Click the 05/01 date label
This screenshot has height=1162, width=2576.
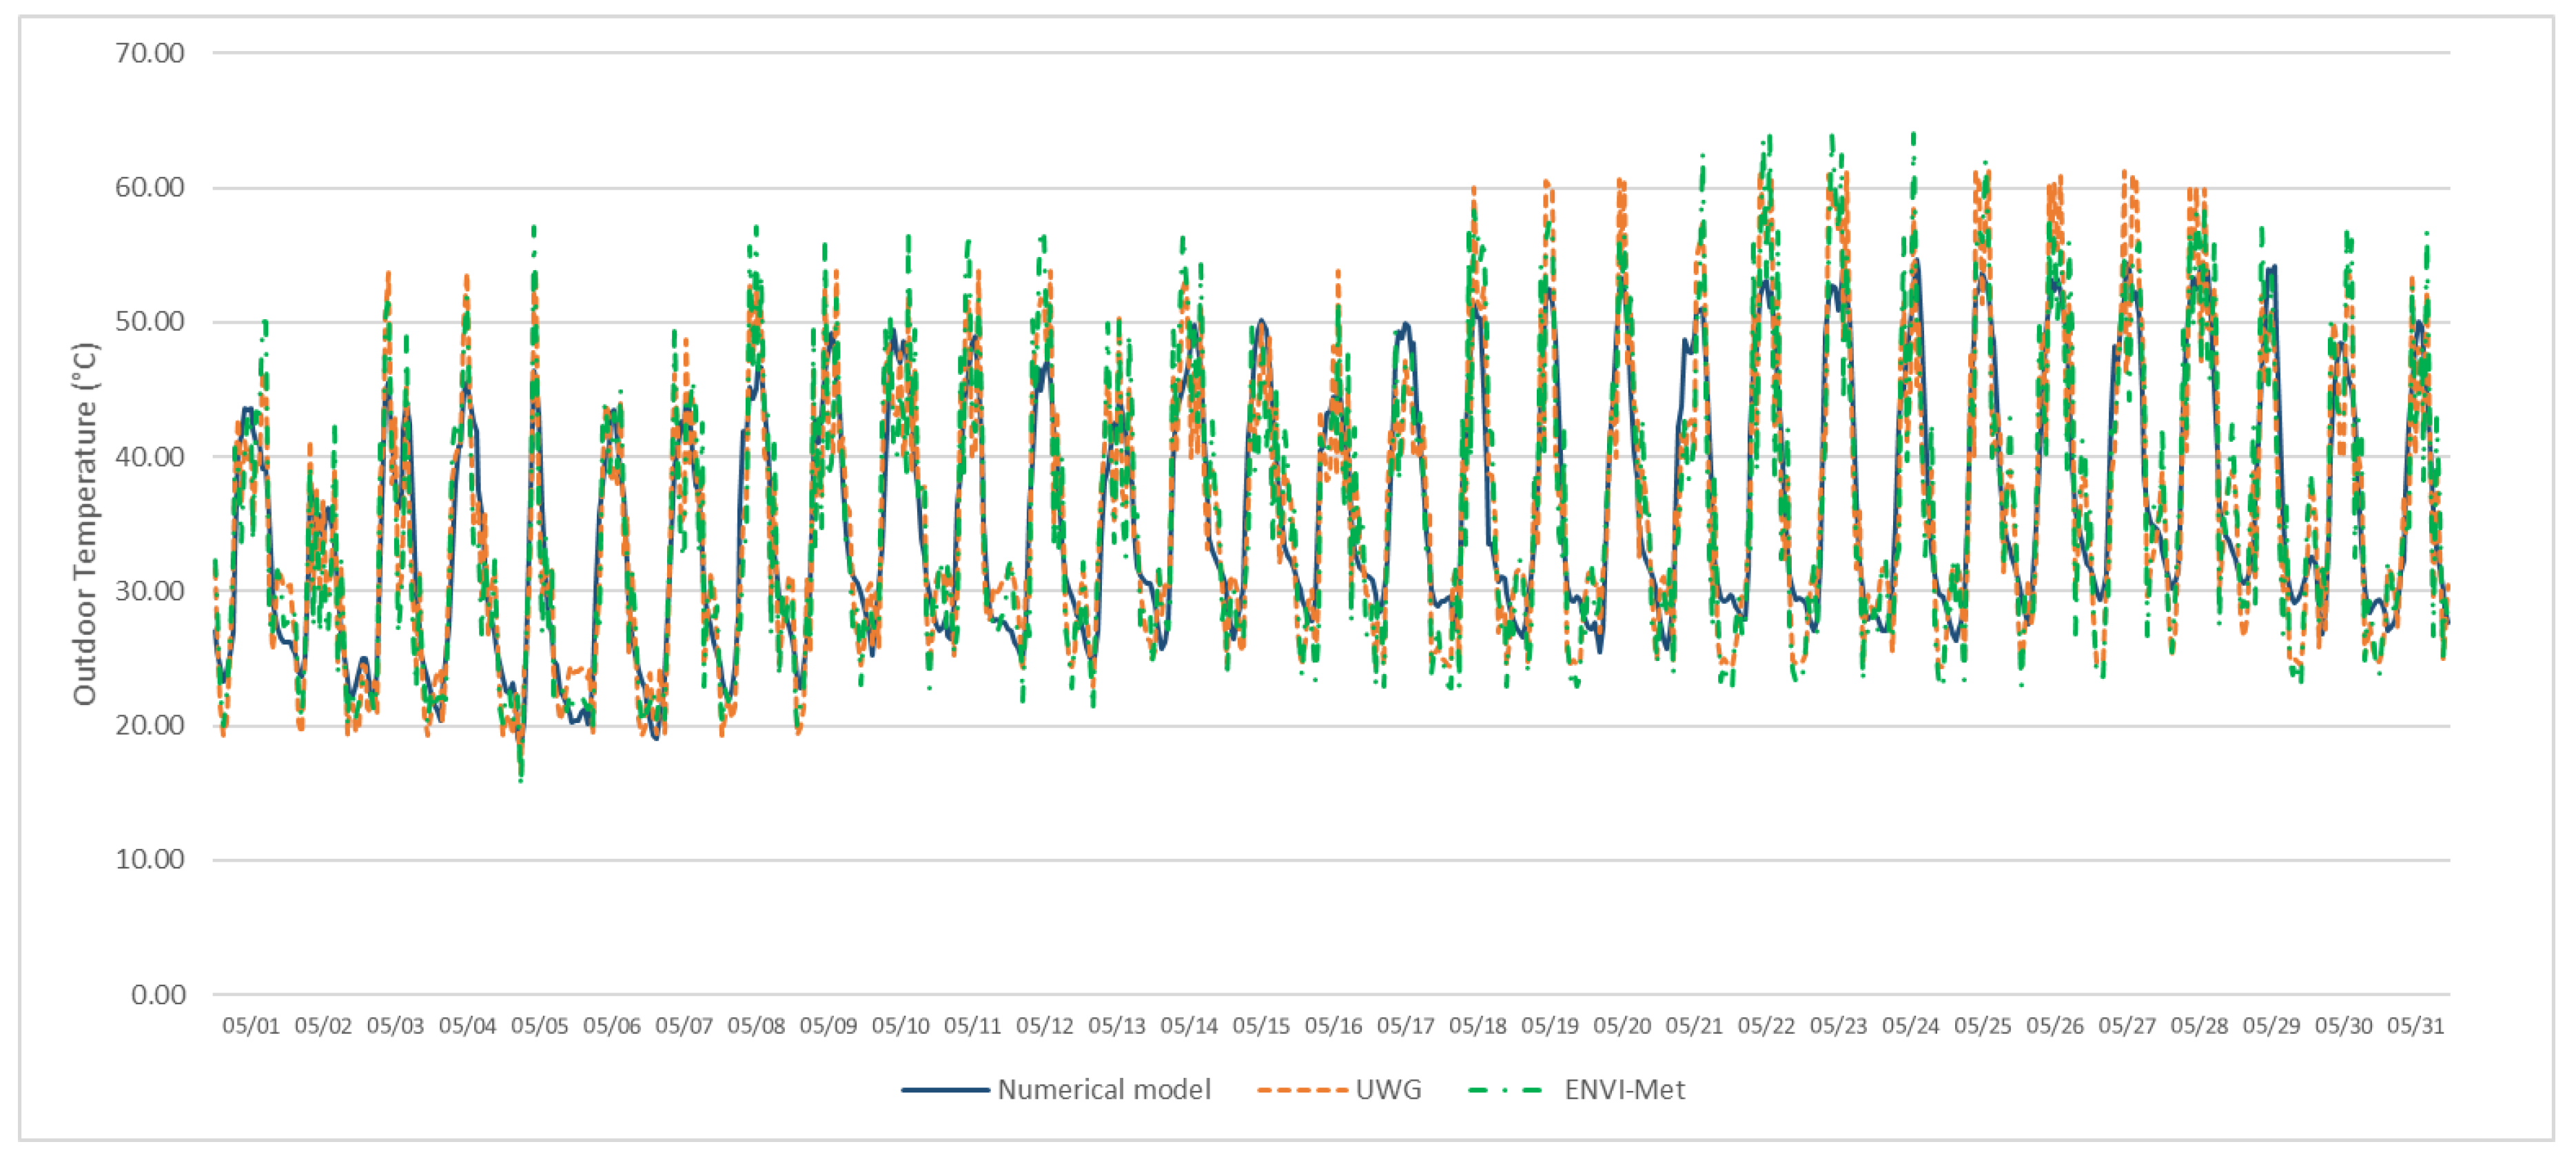(251, 1025)
